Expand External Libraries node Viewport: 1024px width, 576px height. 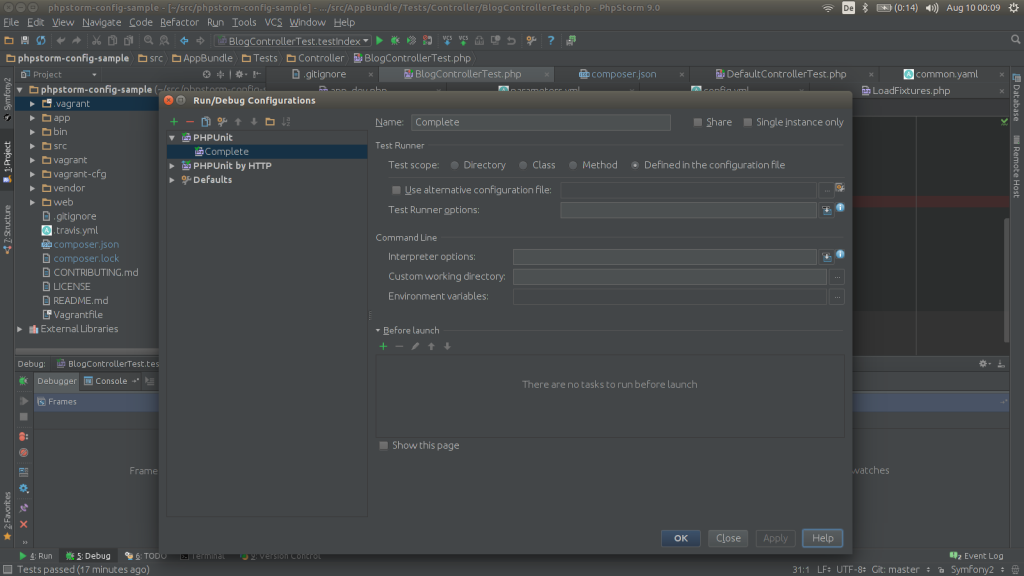point(20,329)
